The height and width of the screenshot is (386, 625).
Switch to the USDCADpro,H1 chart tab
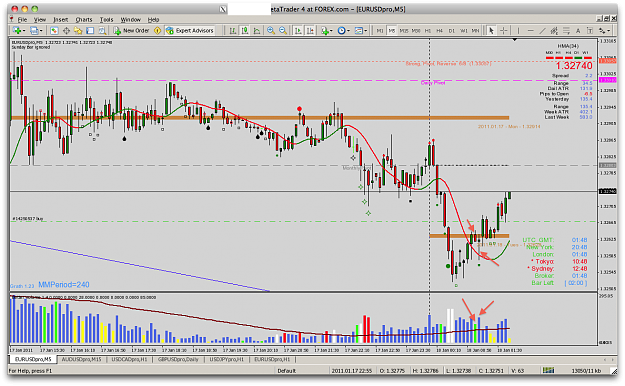[x=129, y=359]
